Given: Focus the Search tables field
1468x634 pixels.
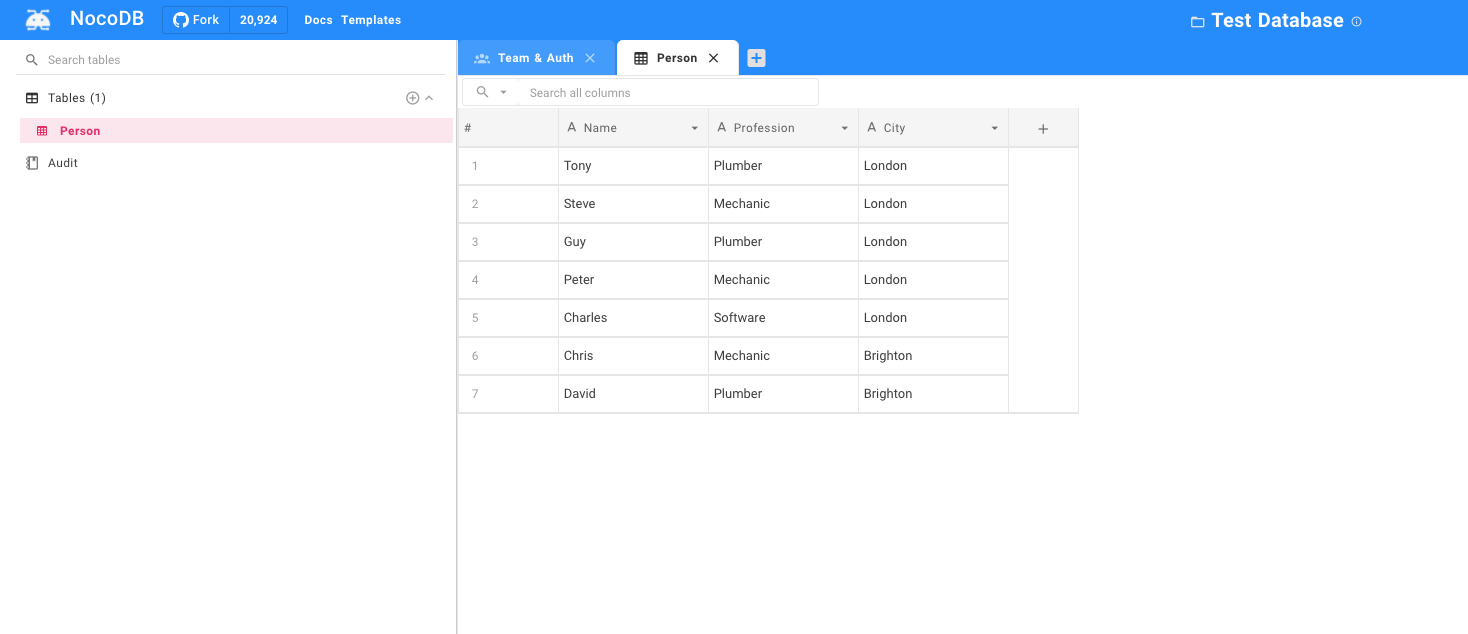Looking at the screenshot, I should click(x=232, y=60).
